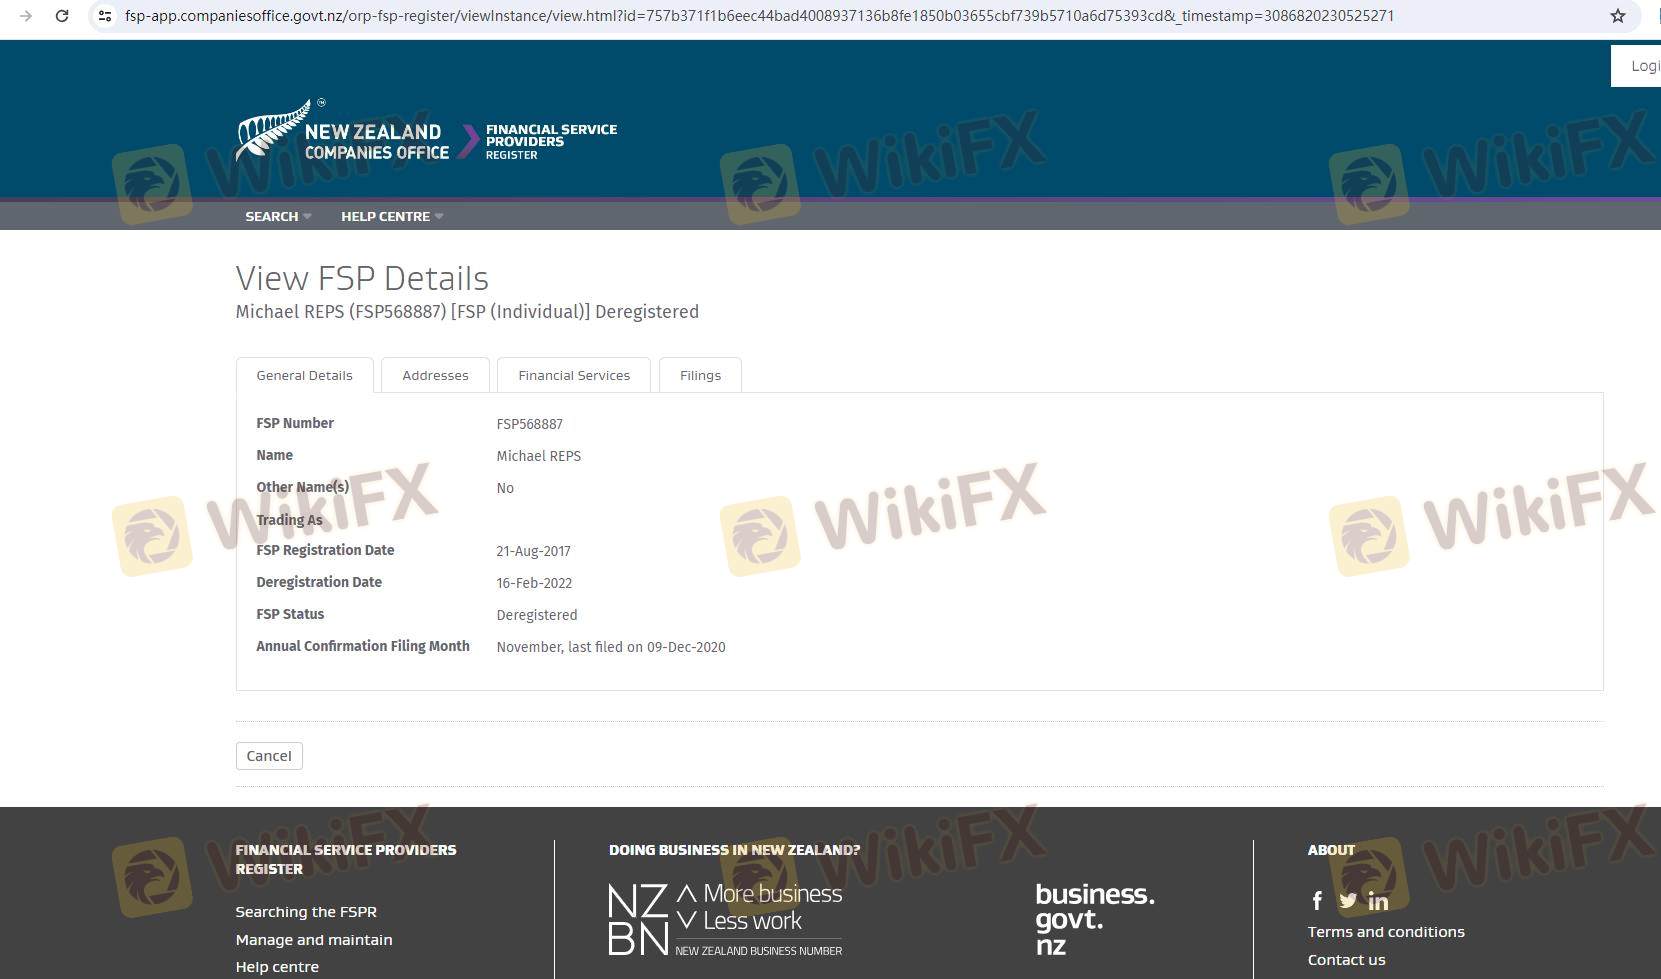Open the Twitter social icon
1661x979 pixels.
click(1348, 901)
